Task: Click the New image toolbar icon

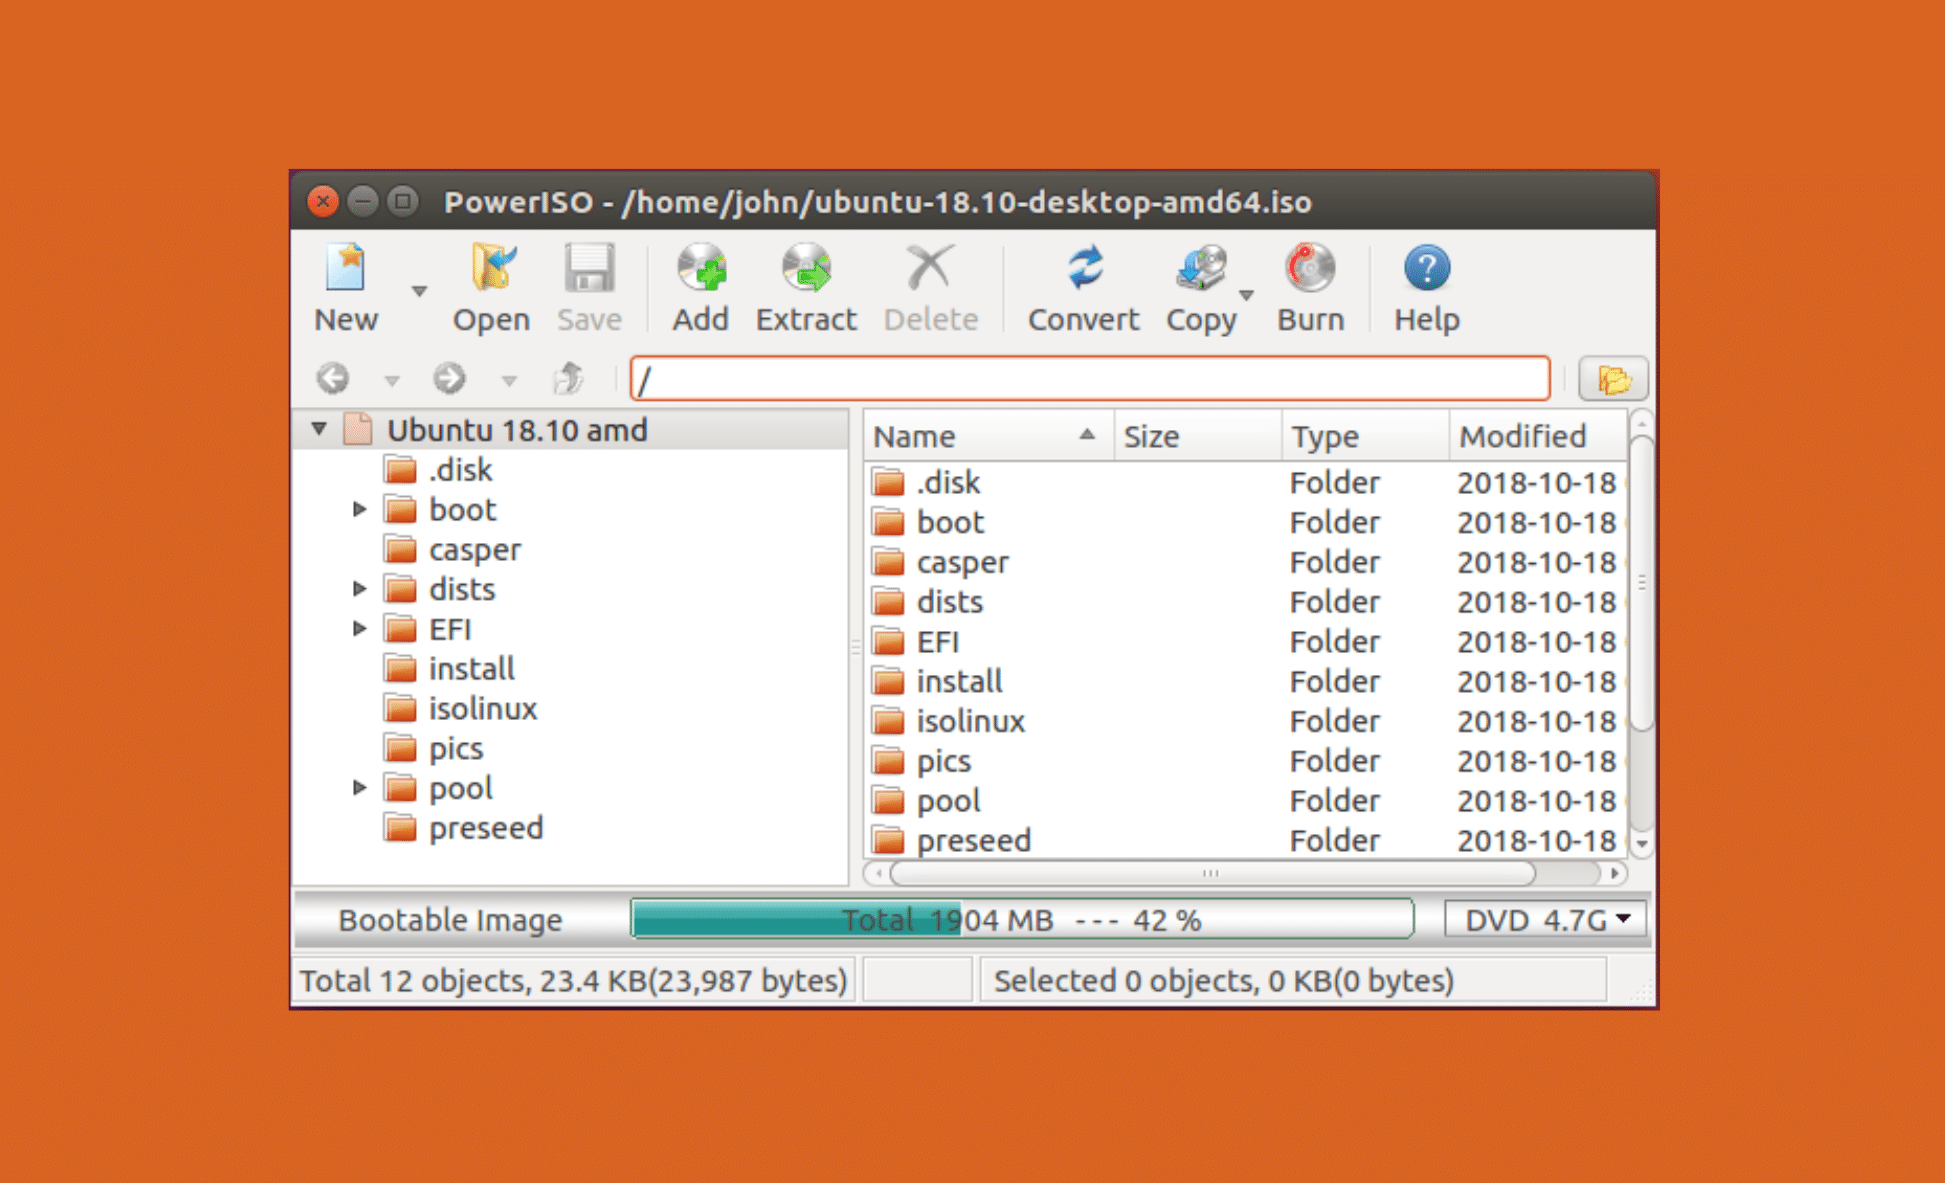Action: click(346, 269)
